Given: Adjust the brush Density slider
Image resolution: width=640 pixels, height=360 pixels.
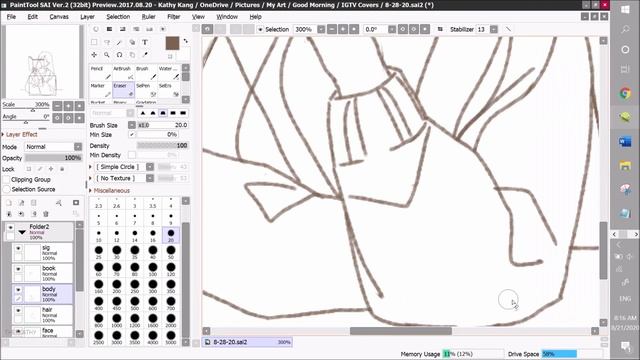Looking at the screenshot, I should click(x=162, y=145).
